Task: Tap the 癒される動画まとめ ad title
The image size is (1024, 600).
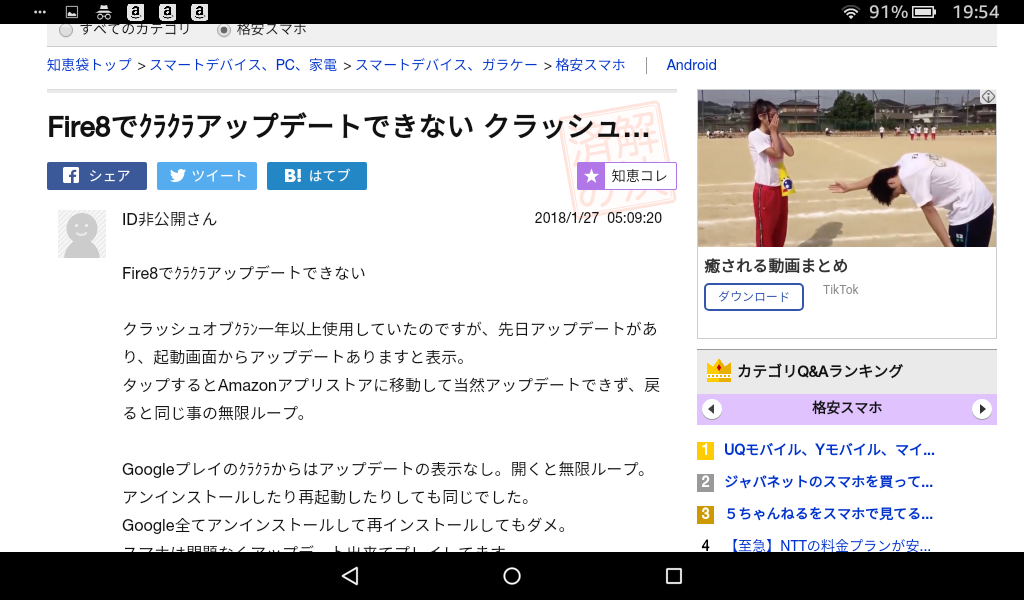Action: (x=776, y=266)
